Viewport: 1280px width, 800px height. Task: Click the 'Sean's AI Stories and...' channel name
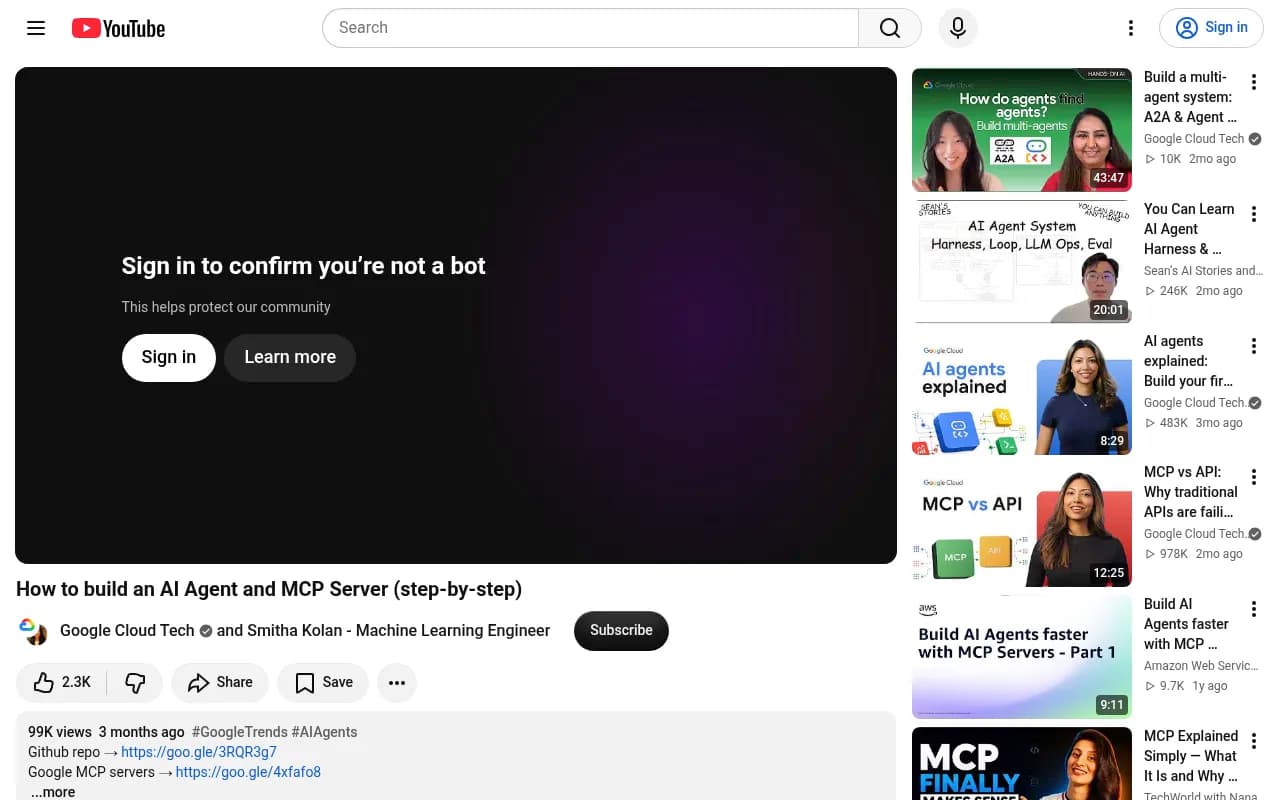[1203, 271]
